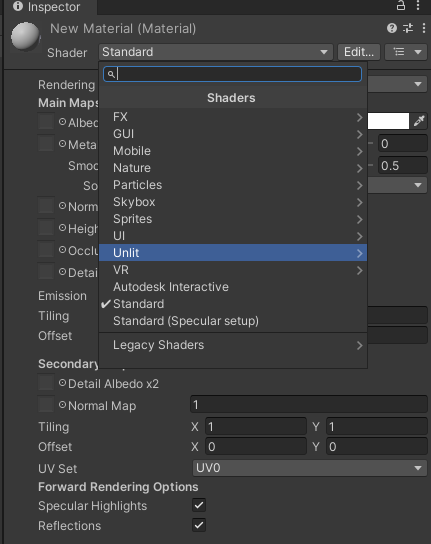The width and height of the screenshot is (431, 544).
Task: Open the material help reference icon
Action: [392, 28]
